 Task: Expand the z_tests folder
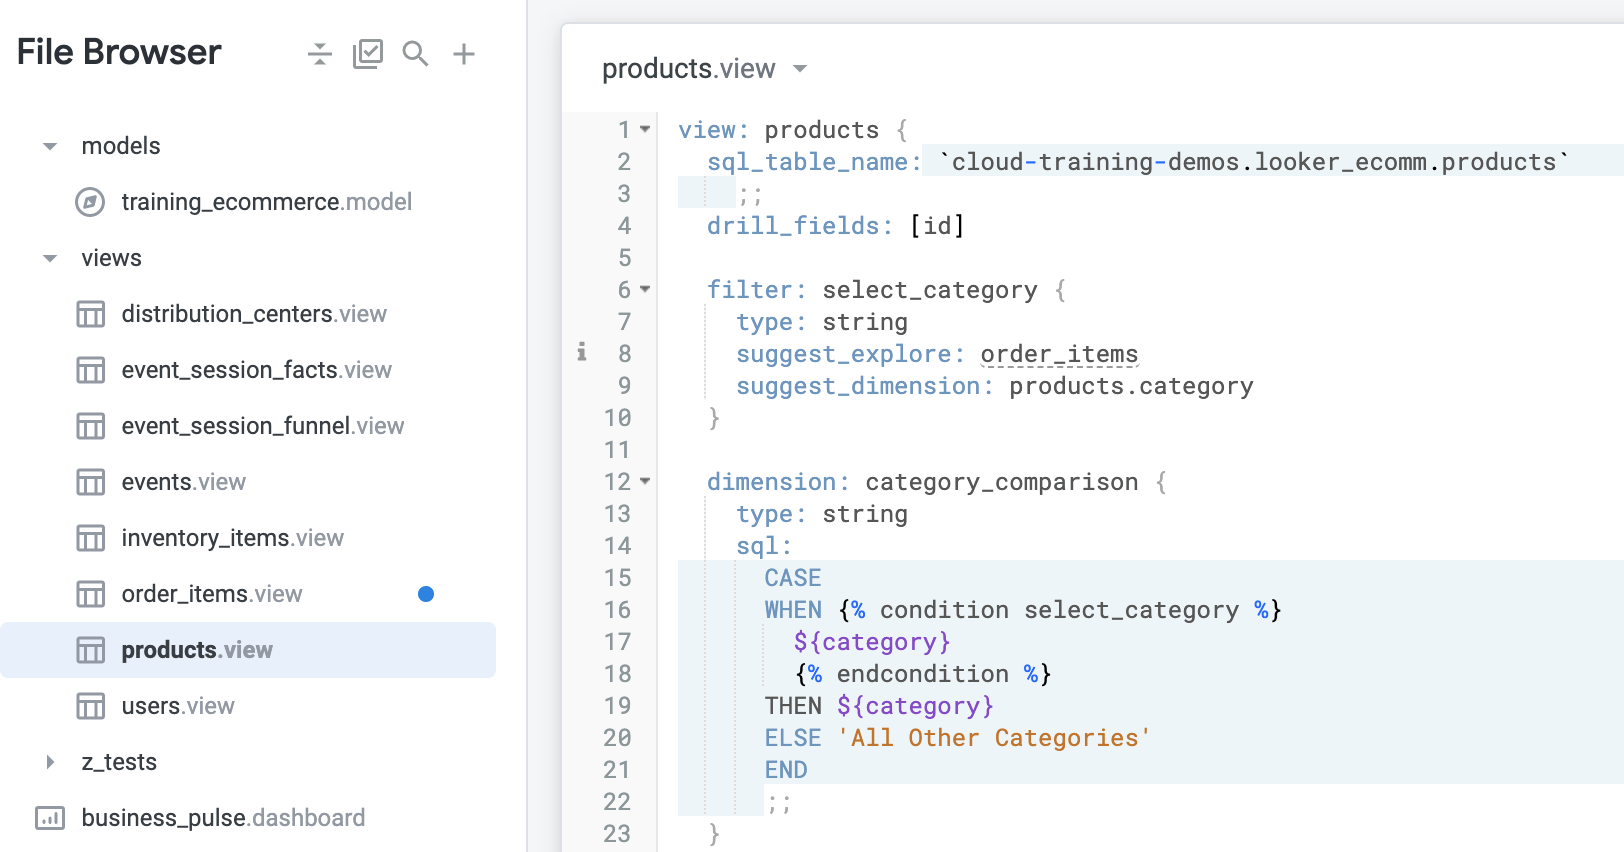tap(50, 762)
